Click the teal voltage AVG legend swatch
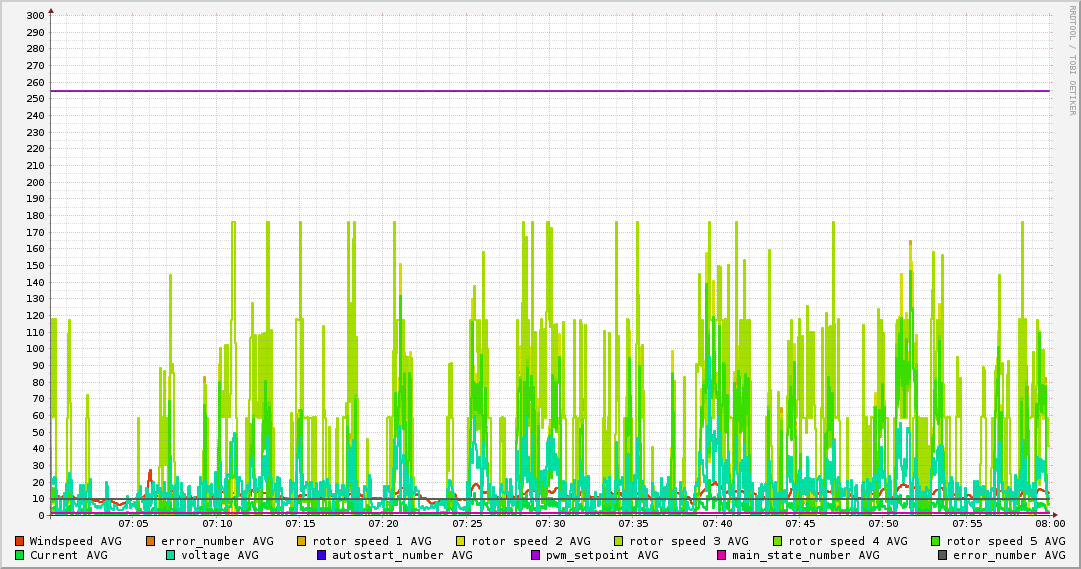 tap(171, 555)
